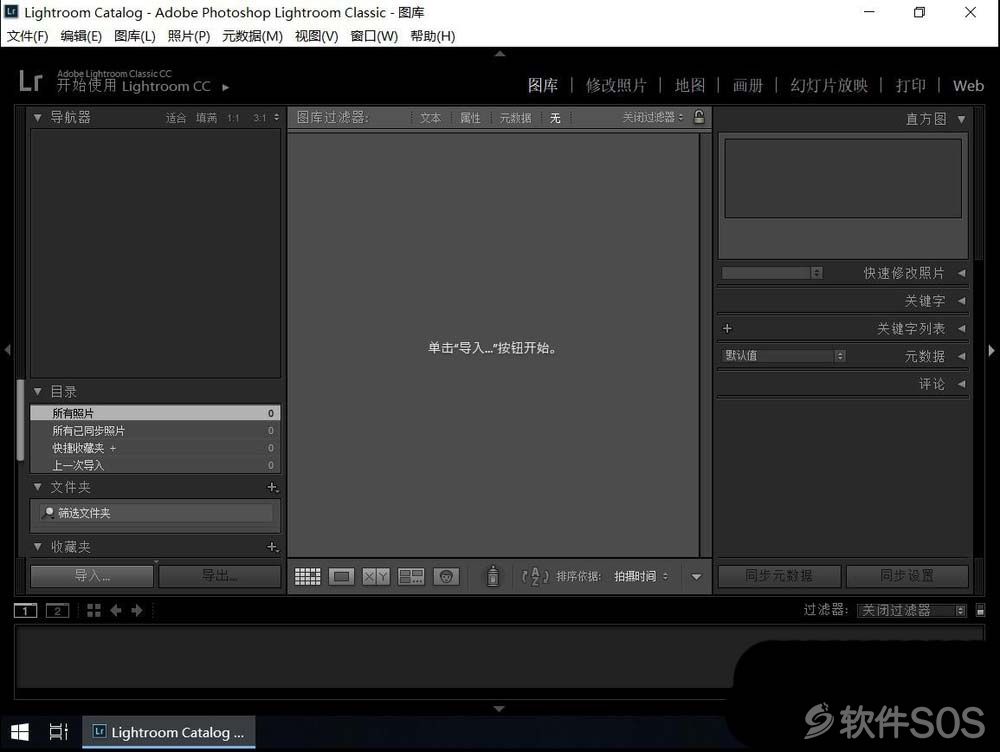This screenshot has width=1000, height=752.
Task: Open Windows Task View
Action: click(59, 732)
